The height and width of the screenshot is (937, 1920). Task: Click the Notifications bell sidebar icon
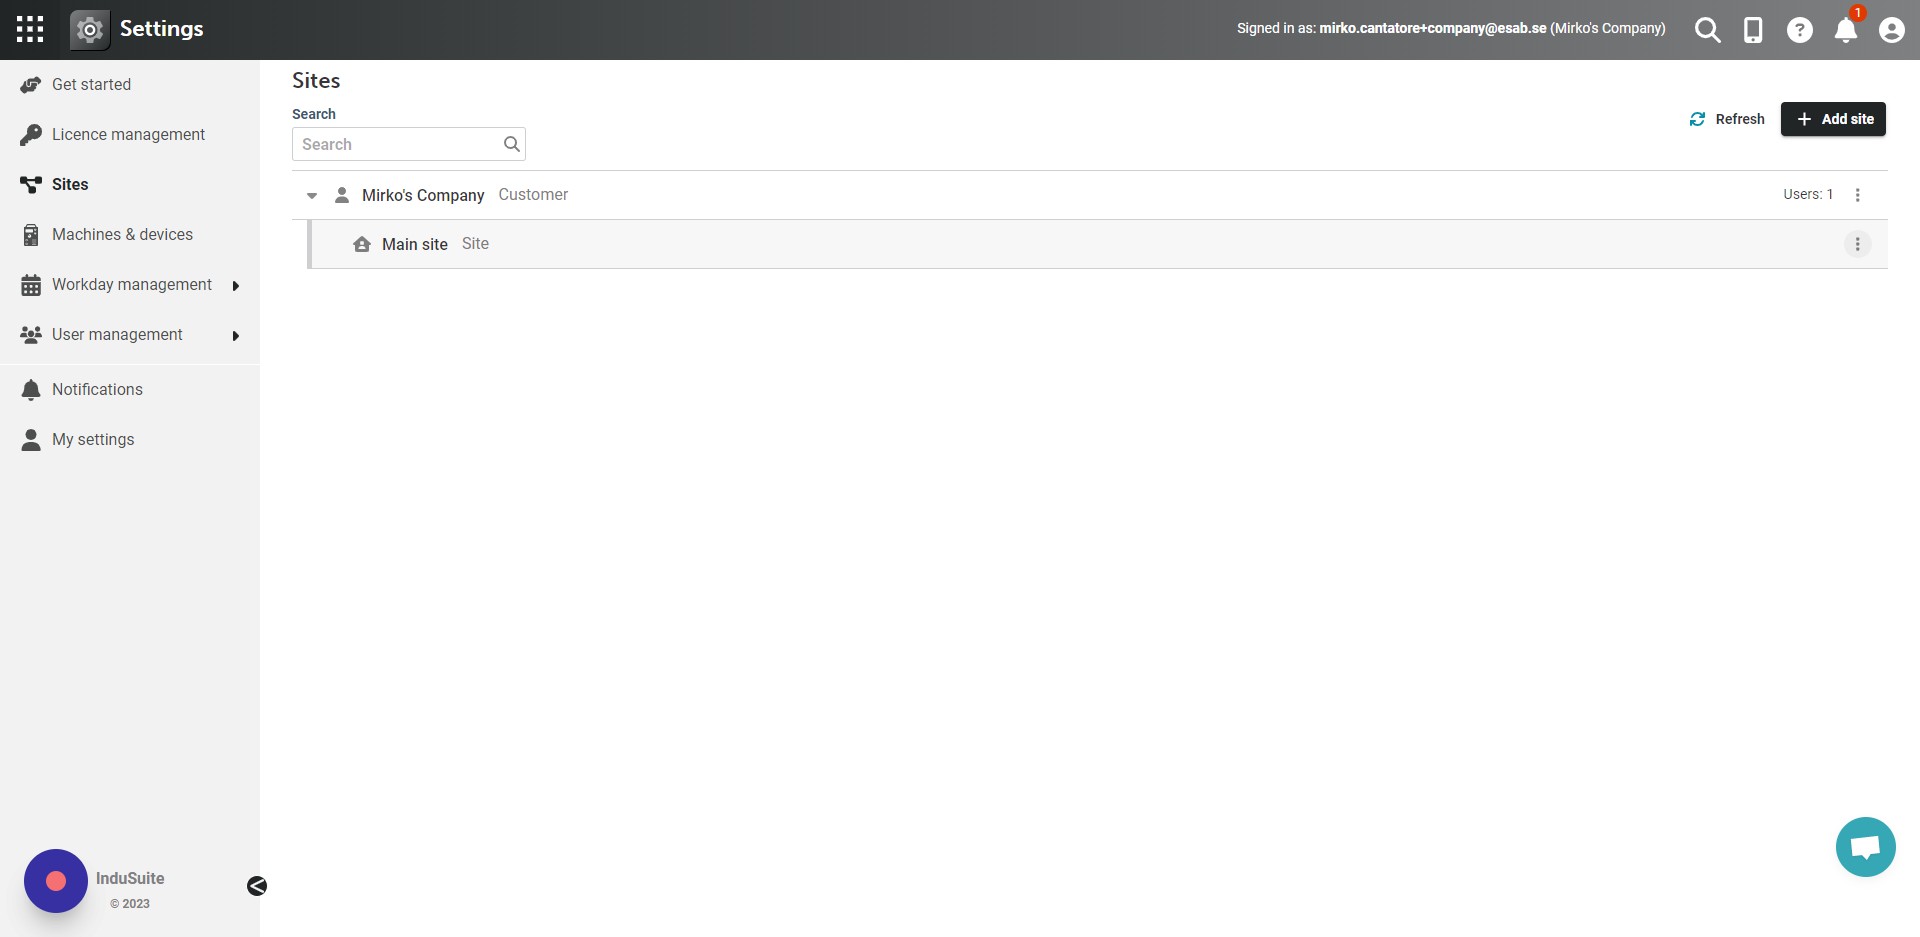(x=31, y=390)
